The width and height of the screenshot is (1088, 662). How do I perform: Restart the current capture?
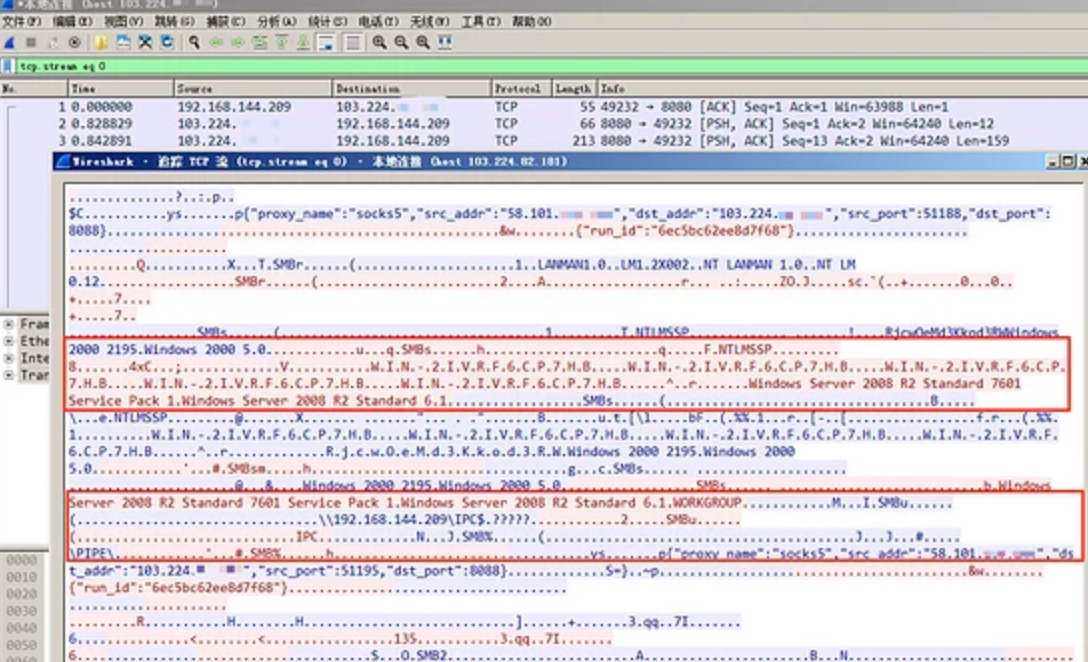coord(53,43)
